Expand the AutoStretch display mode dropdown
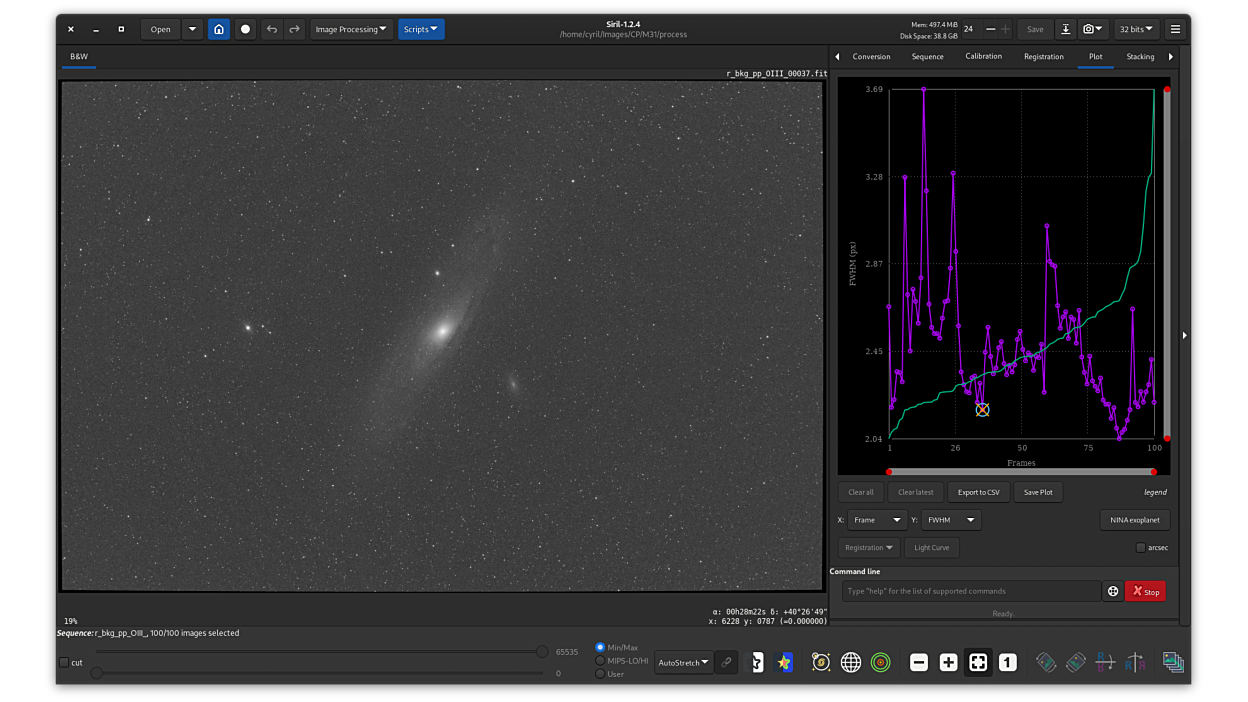 [684, 662]
